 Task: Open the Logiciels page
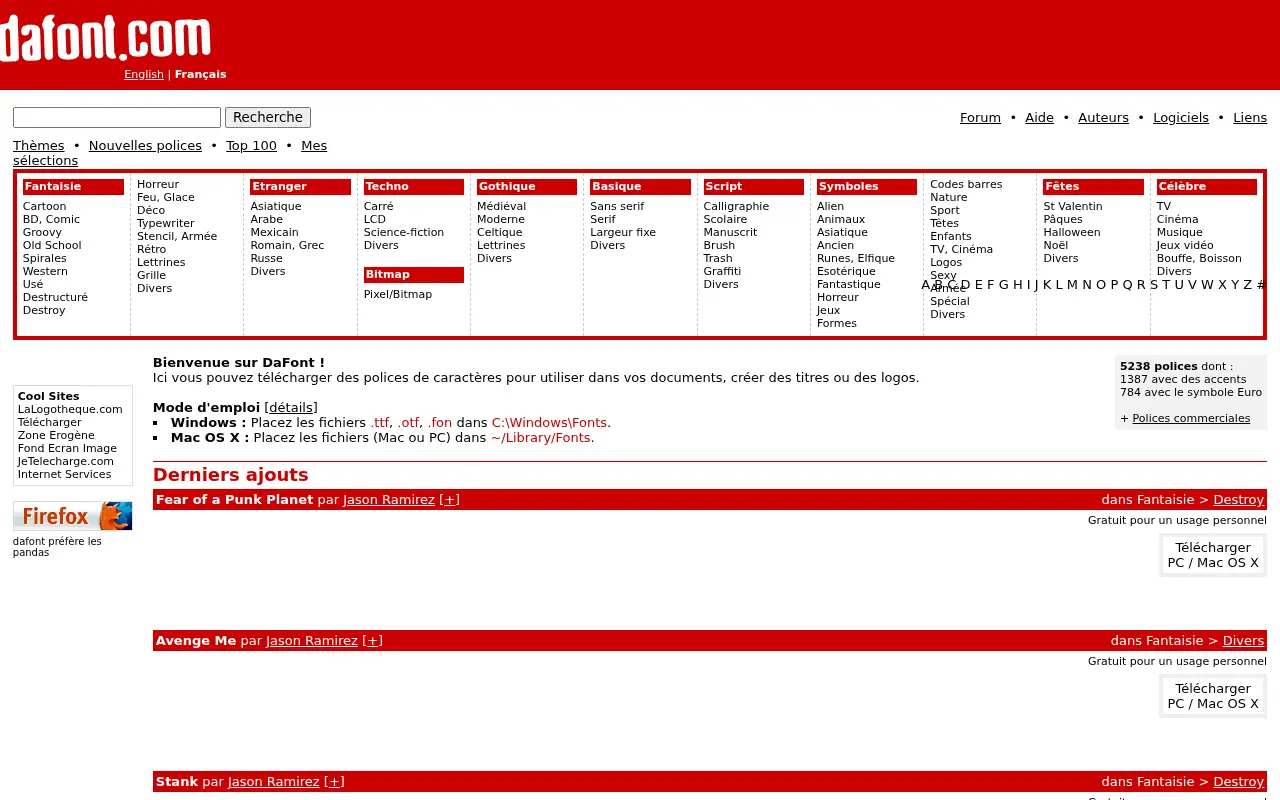pos(1181,118)
